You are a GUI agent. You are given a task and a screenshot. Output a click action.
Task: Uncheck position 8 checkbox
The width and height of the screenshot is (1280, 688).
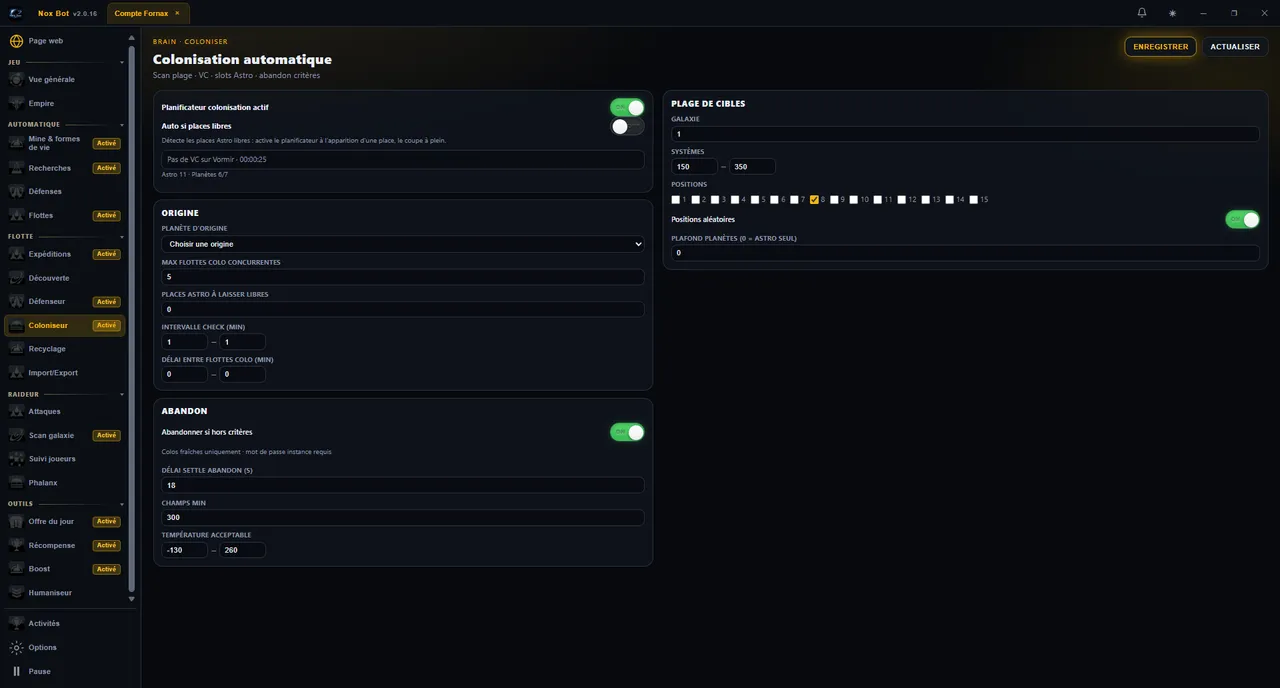coord(814,200)
